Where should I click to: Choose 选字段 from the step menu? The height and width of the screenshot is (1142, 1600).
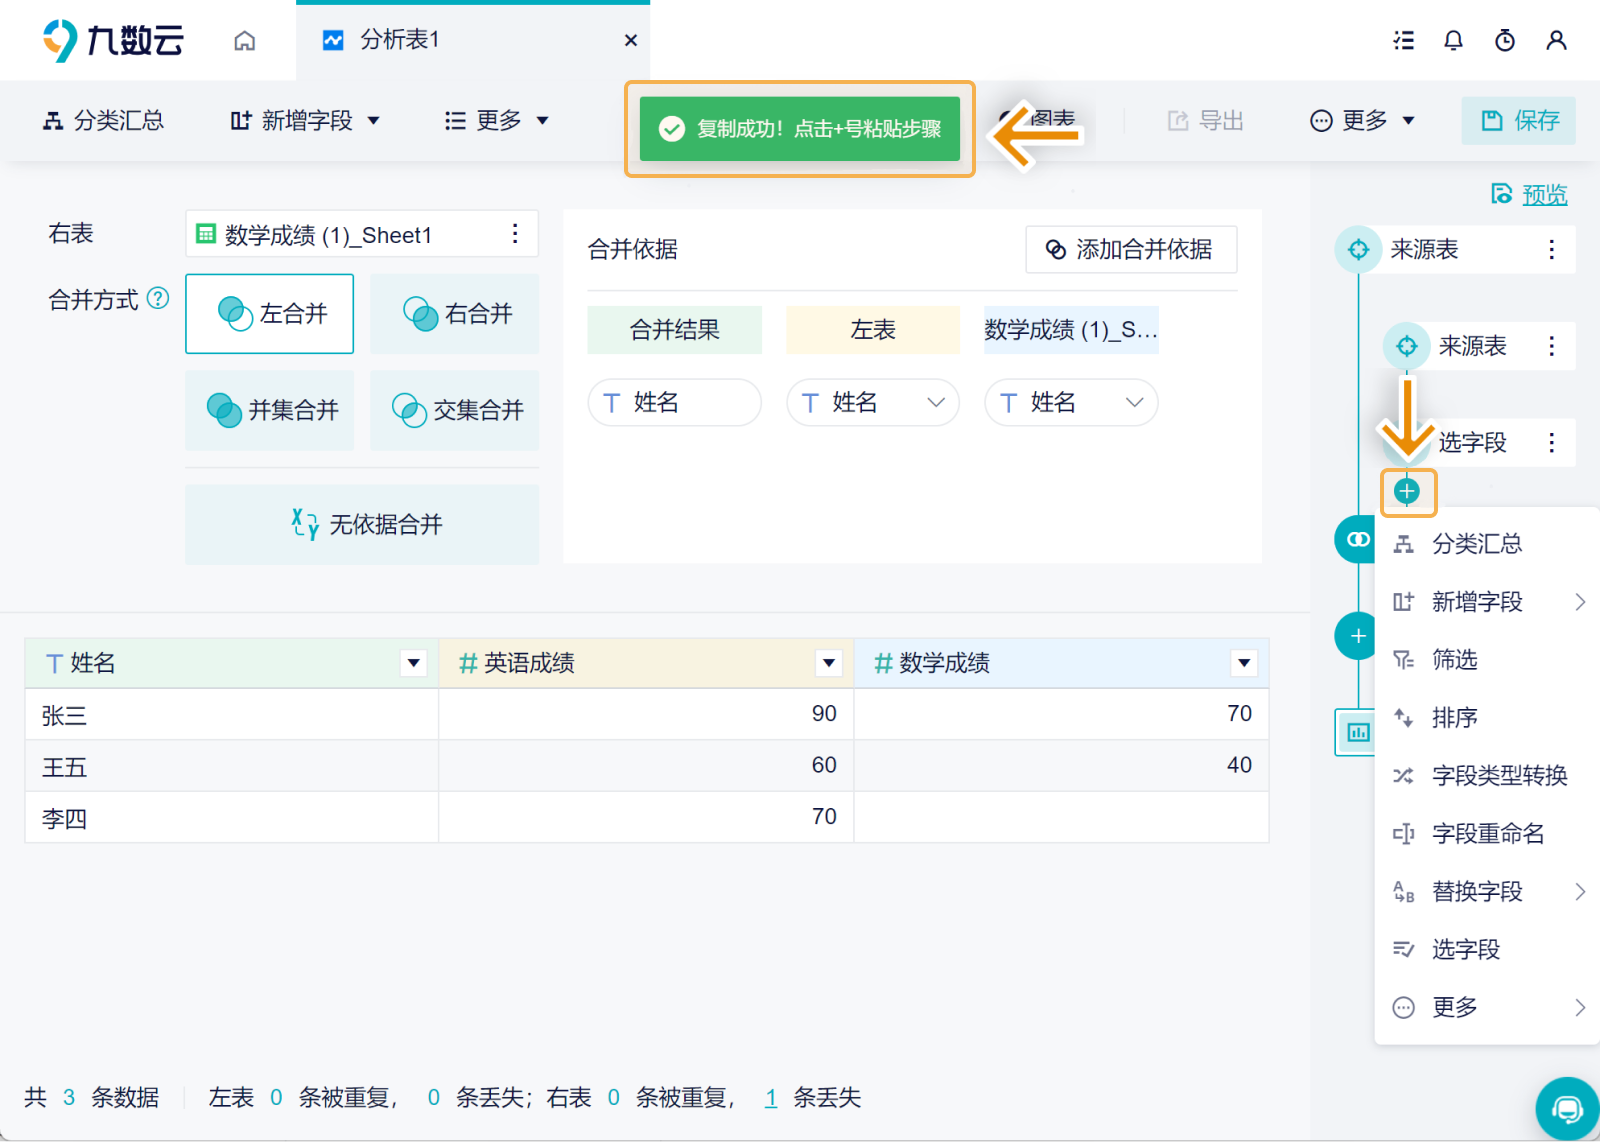1487,950
